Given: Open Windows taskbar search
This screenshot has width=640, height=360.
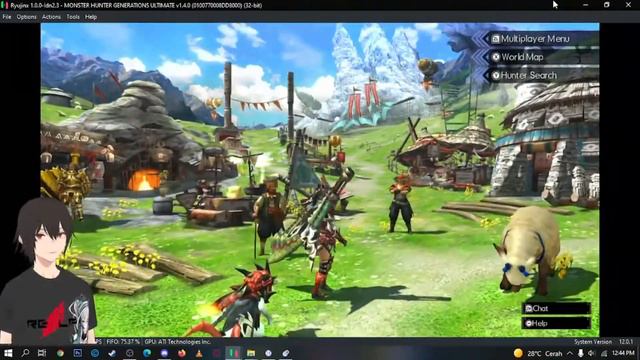Looking at the screenshot, I should 25,353.
